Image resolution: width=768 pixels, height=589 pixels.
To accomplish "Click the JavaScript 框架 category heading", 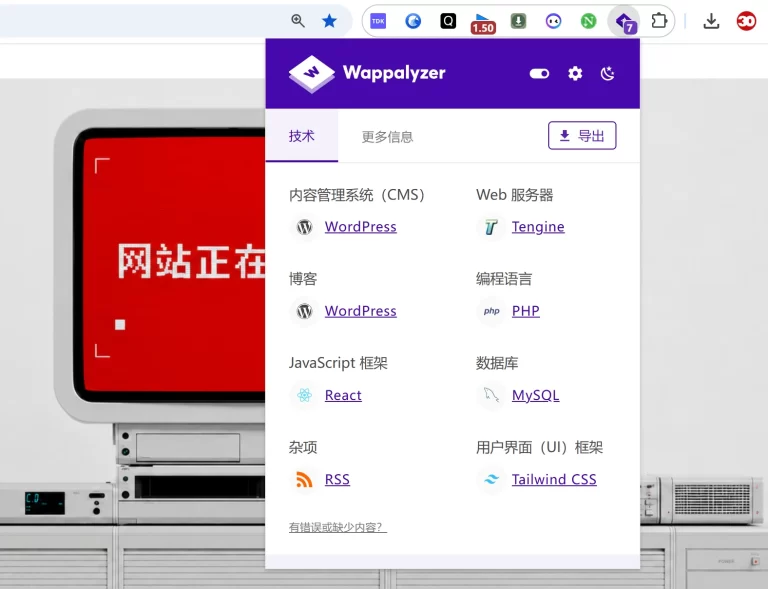I will [x=338, y=363].
